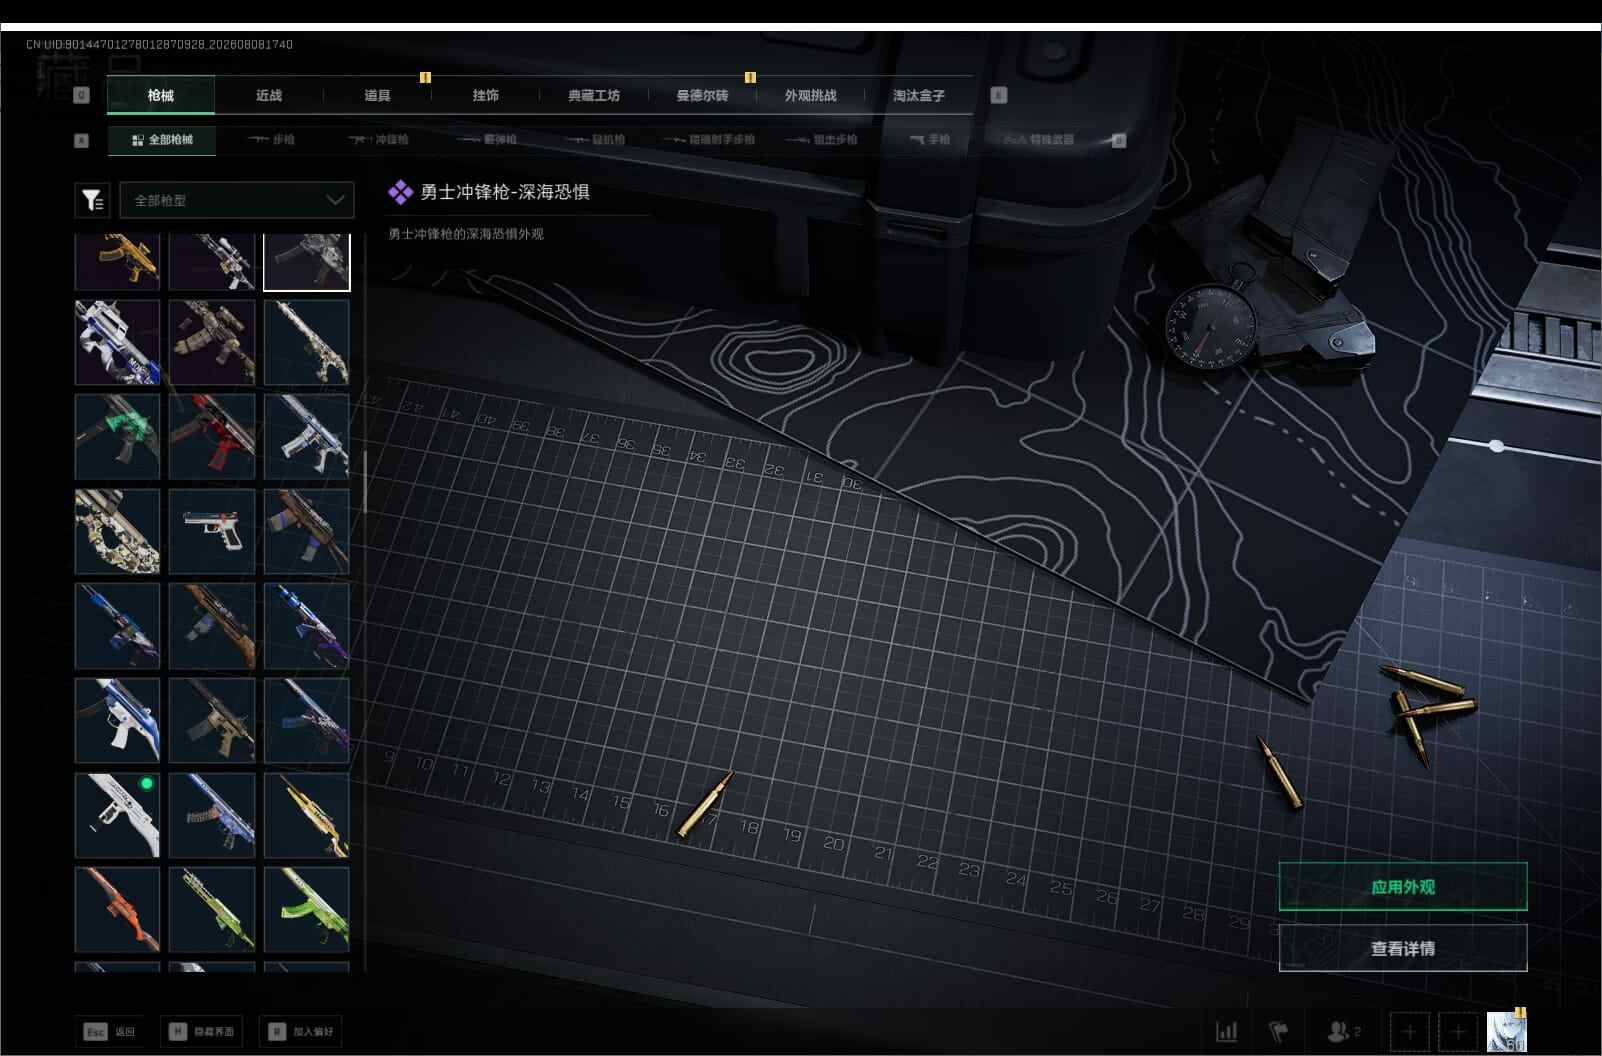Expand the 全部枪型 weapon type dropdown
The width and height of the screenshot is (1602, 1056).
237,200
